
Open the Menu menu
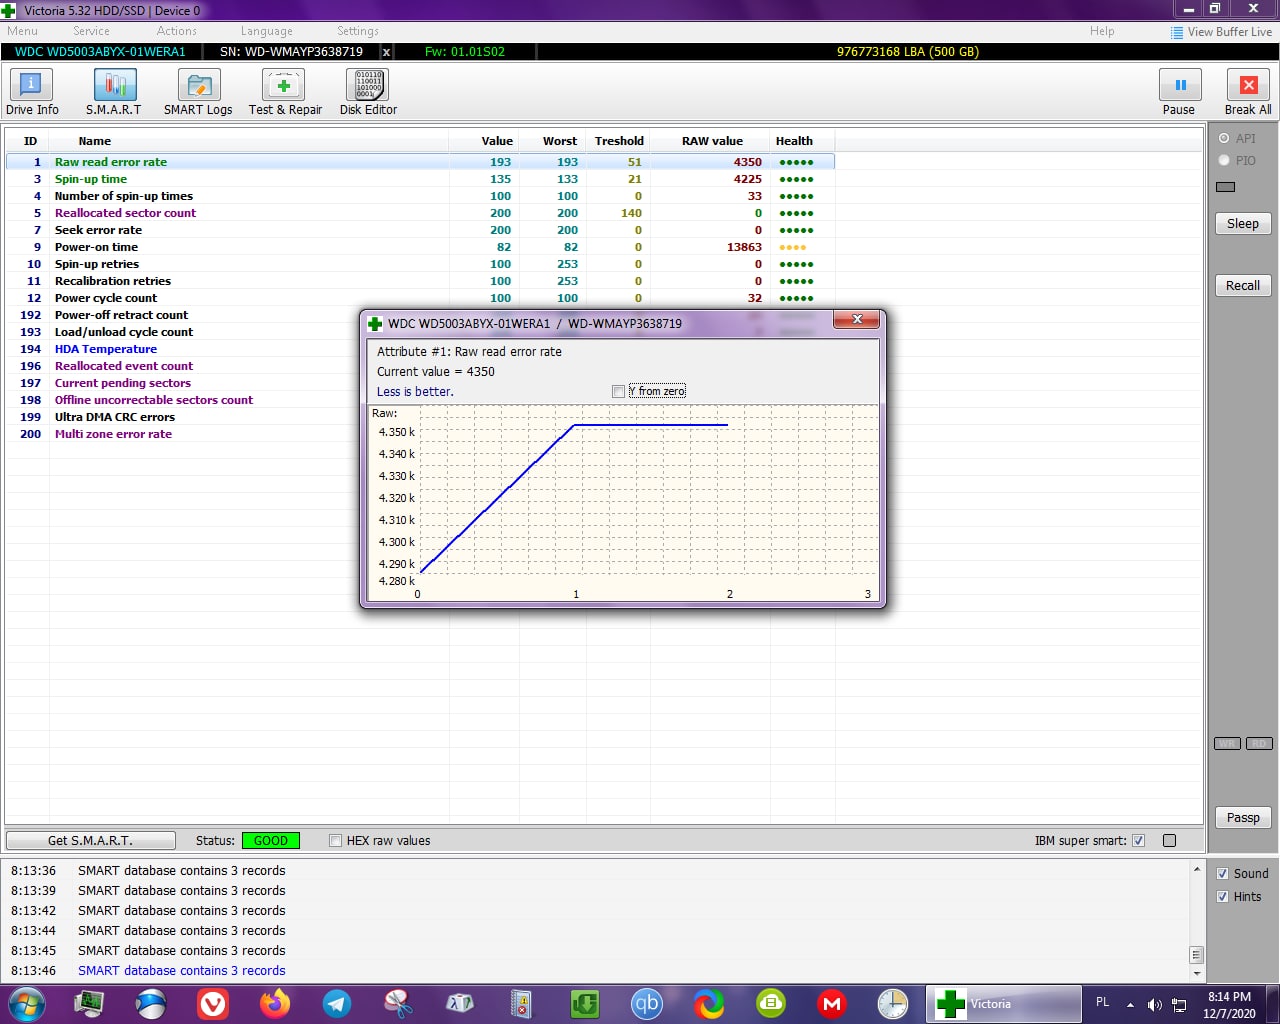coord(22,31)
